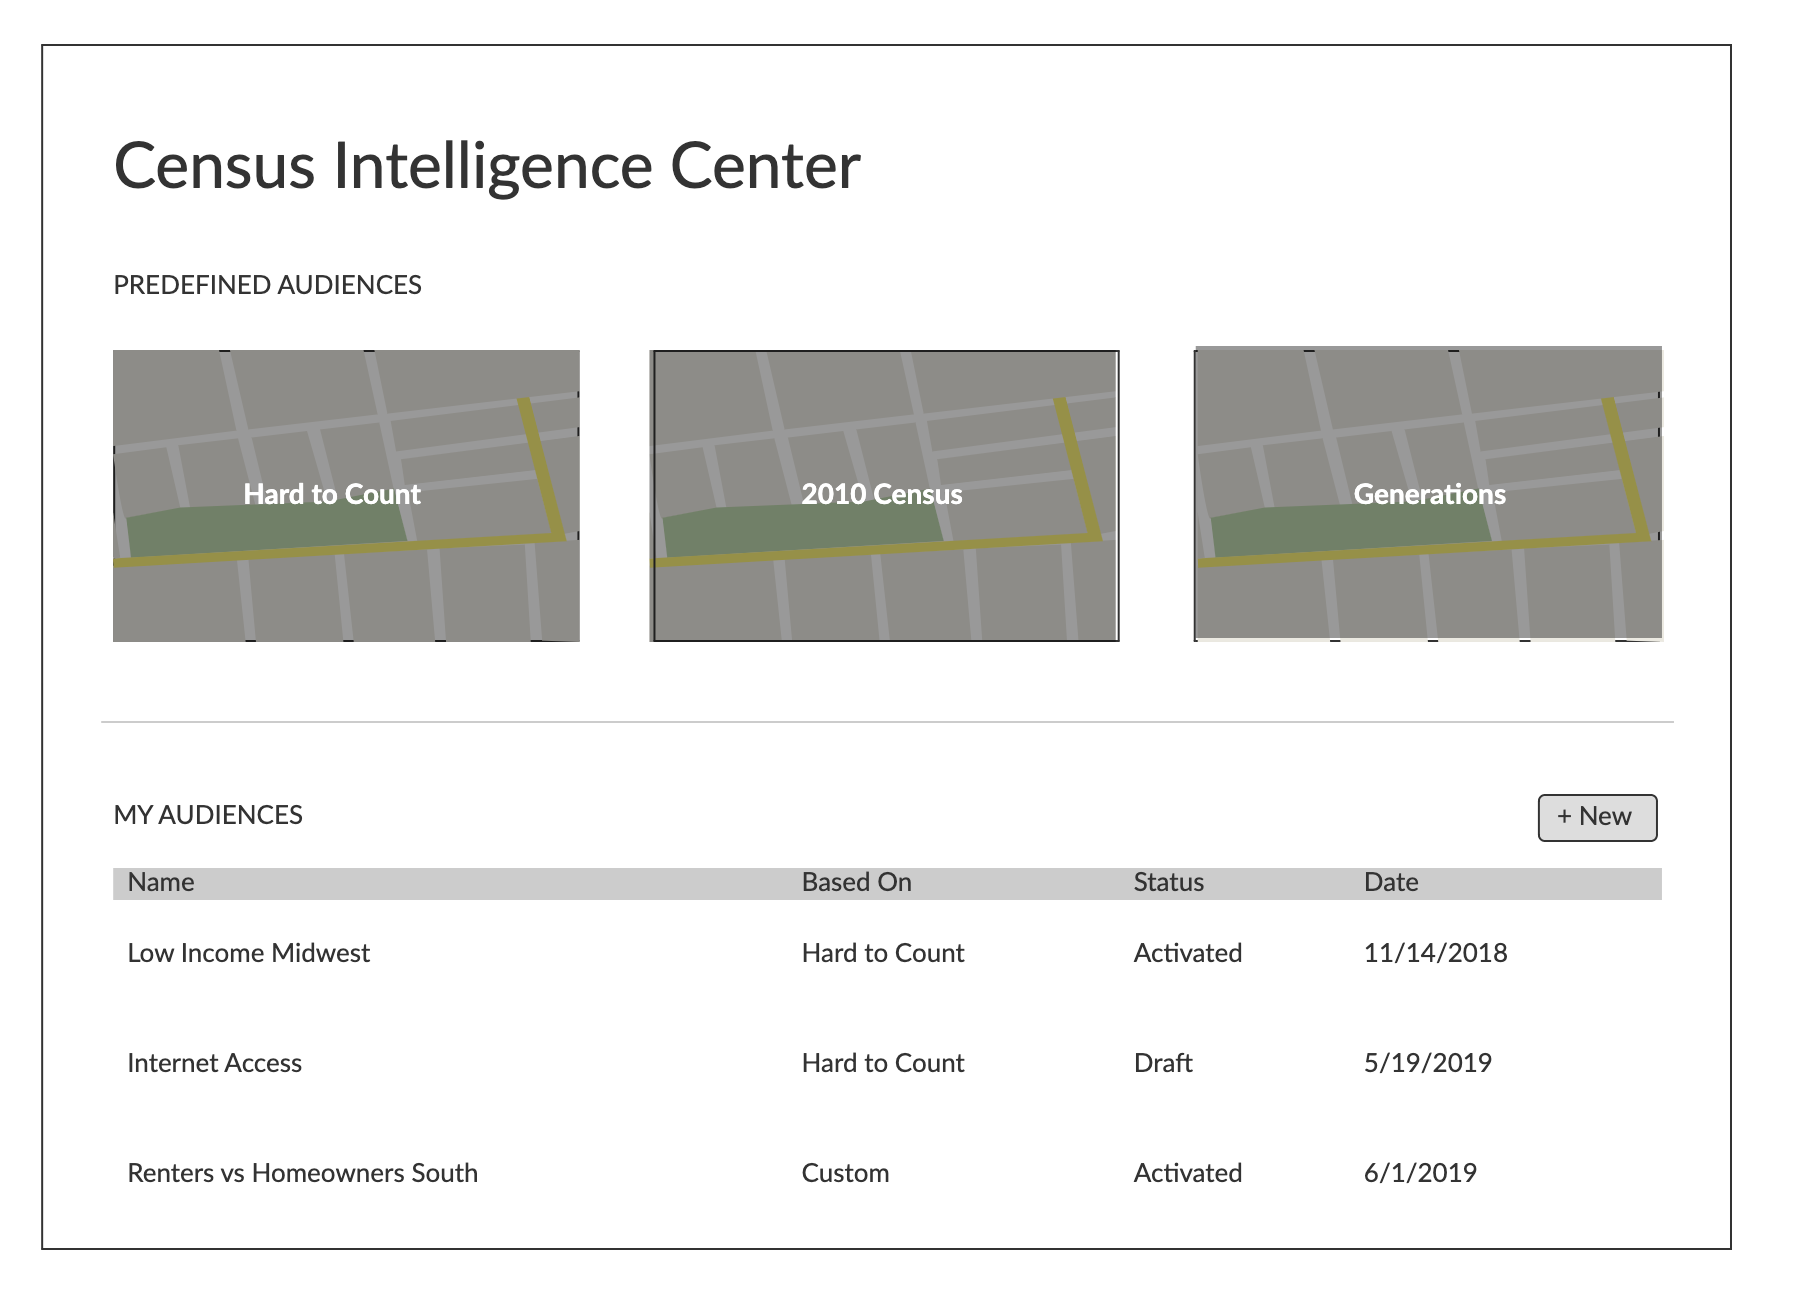Sort the table by Date column
This screenshot has width=1800, height=1302.
tap(1391, 882)
